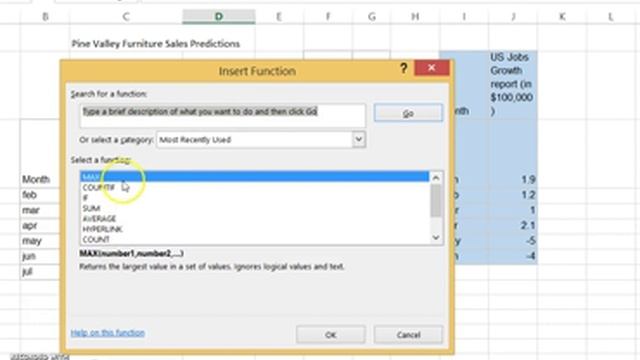The height and width of the screenshot is (360, 640).
Task: Click the US Jobs Growth report header cell
Action: 513,84
